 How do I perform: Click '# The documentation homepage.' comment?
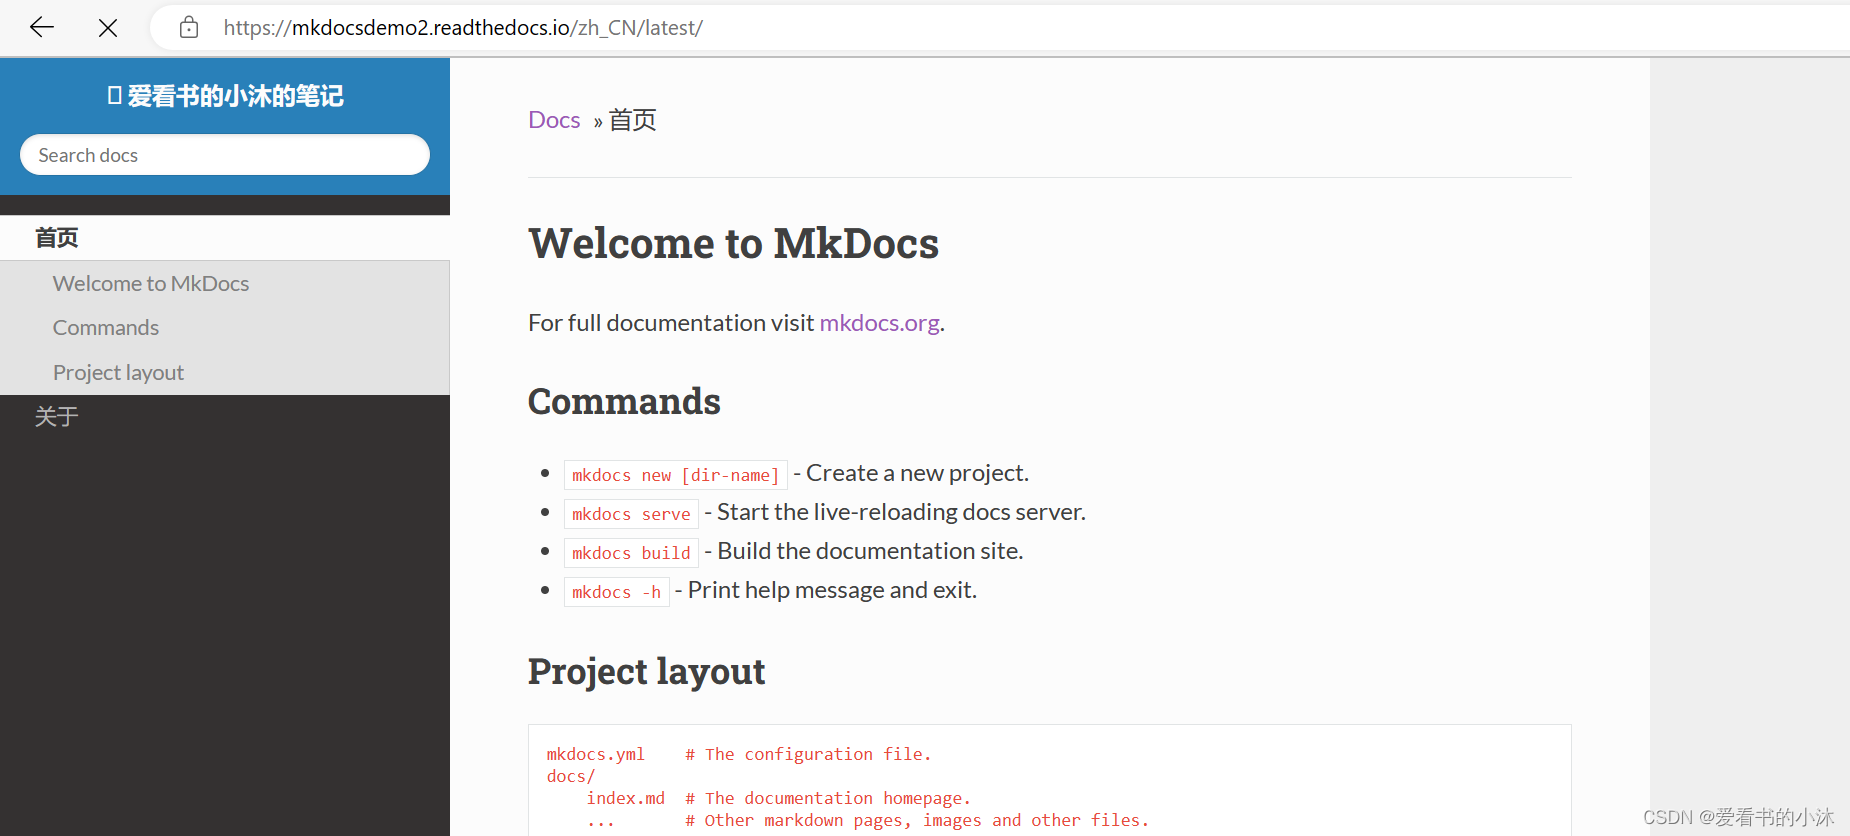click(x=828, y=798)
